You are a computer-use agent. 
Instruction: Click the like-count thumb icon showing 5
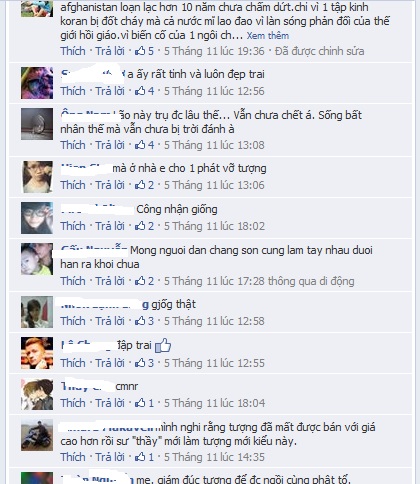140,51
